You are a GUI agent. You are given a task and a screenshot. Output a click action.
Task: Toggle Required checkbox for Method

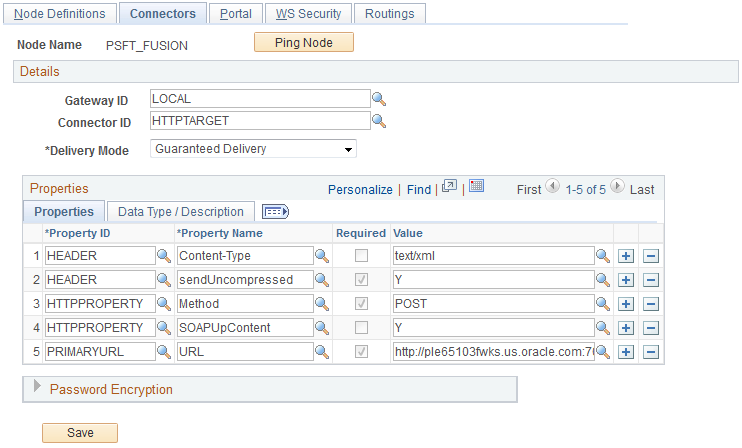tap(362, 304)
